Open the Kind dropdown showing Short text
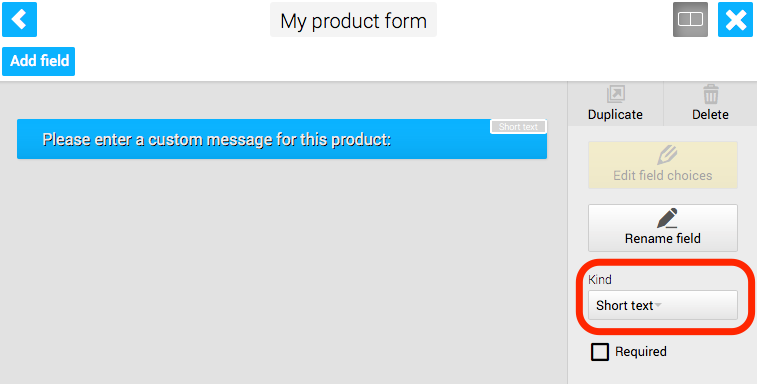 [x=662, y=305]
